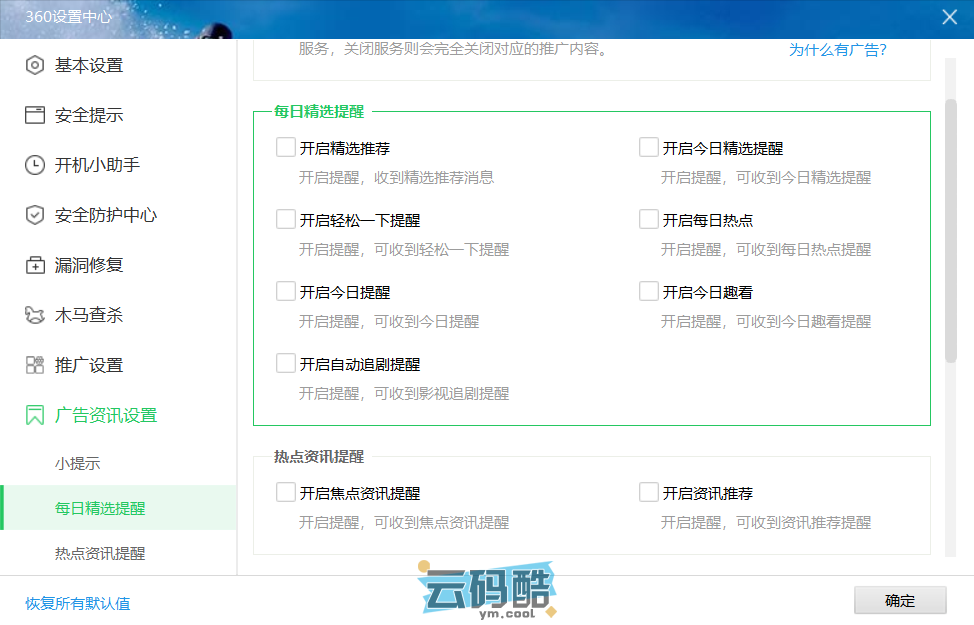Open 基本设置 settings section
974x625 pixels.
coord(74,65)
